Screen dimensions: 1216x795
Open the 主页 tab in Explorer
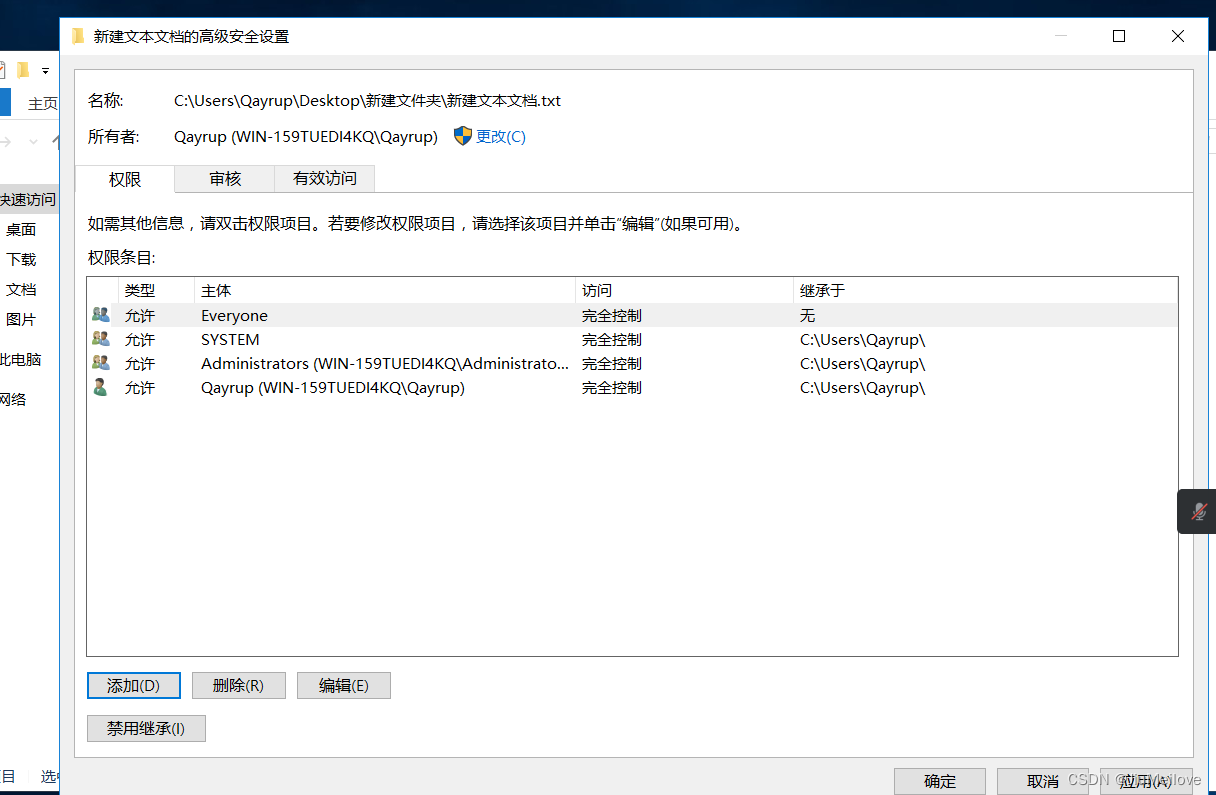click(43, 103)
